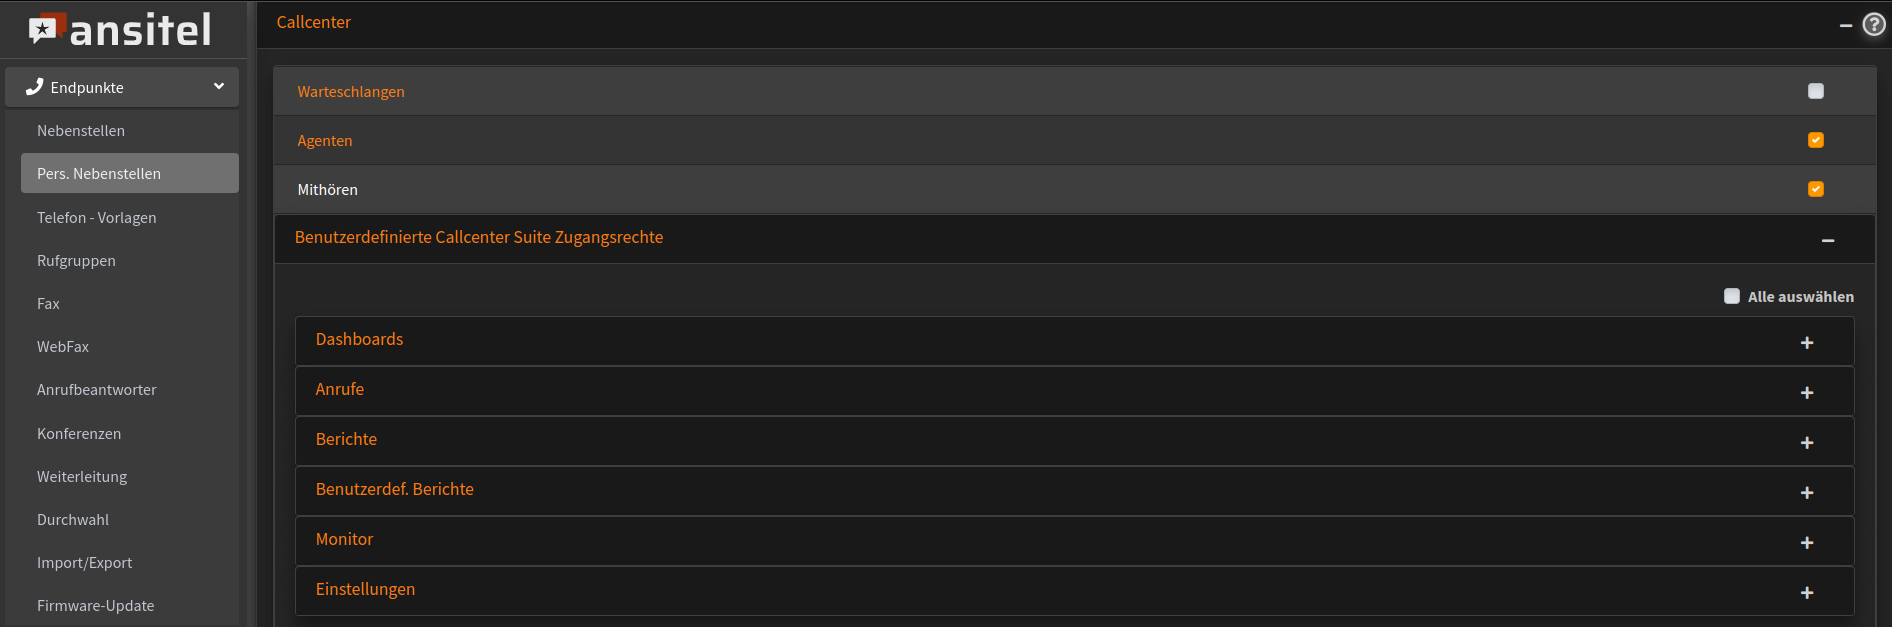Expand the Einstellungen plus icon

click(1807, 593)
